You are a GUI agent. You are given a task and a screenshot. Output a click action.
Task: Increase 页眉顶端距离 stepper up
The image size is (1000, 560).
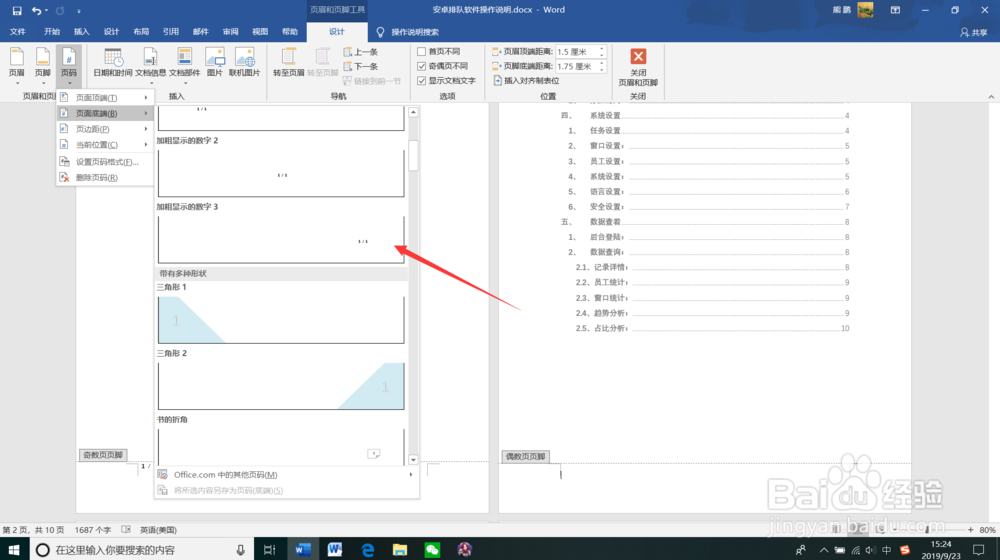601,48
